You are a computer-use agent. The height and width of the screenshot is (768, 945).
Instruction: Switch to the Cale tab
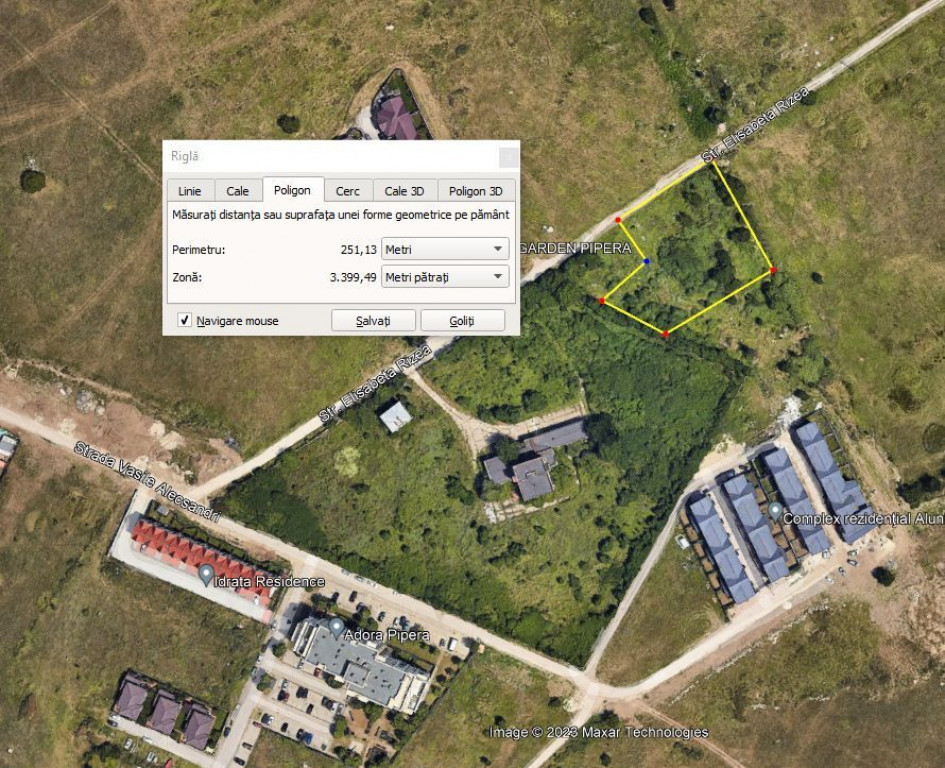pyautogui.click(x=237, y=191)
